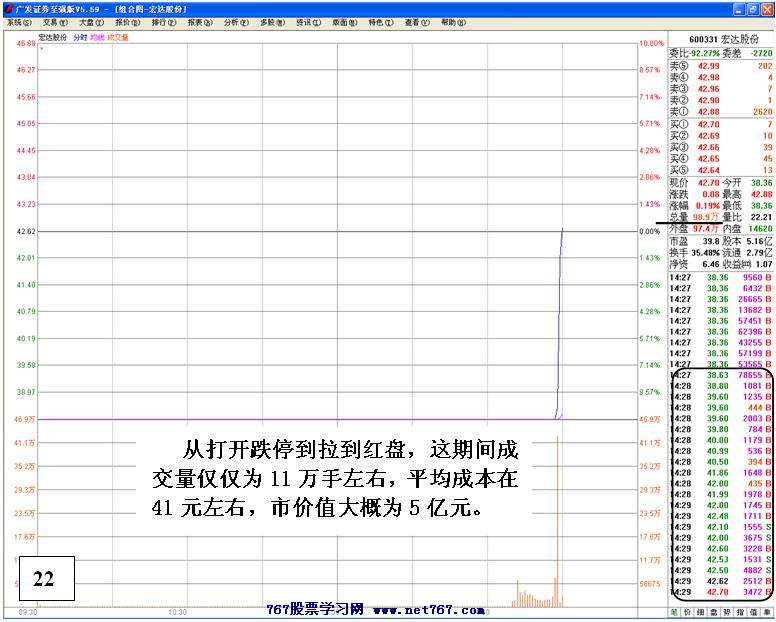Open the 报表 menu
Viewport: 776px width, 622px height.
[200, 22]
